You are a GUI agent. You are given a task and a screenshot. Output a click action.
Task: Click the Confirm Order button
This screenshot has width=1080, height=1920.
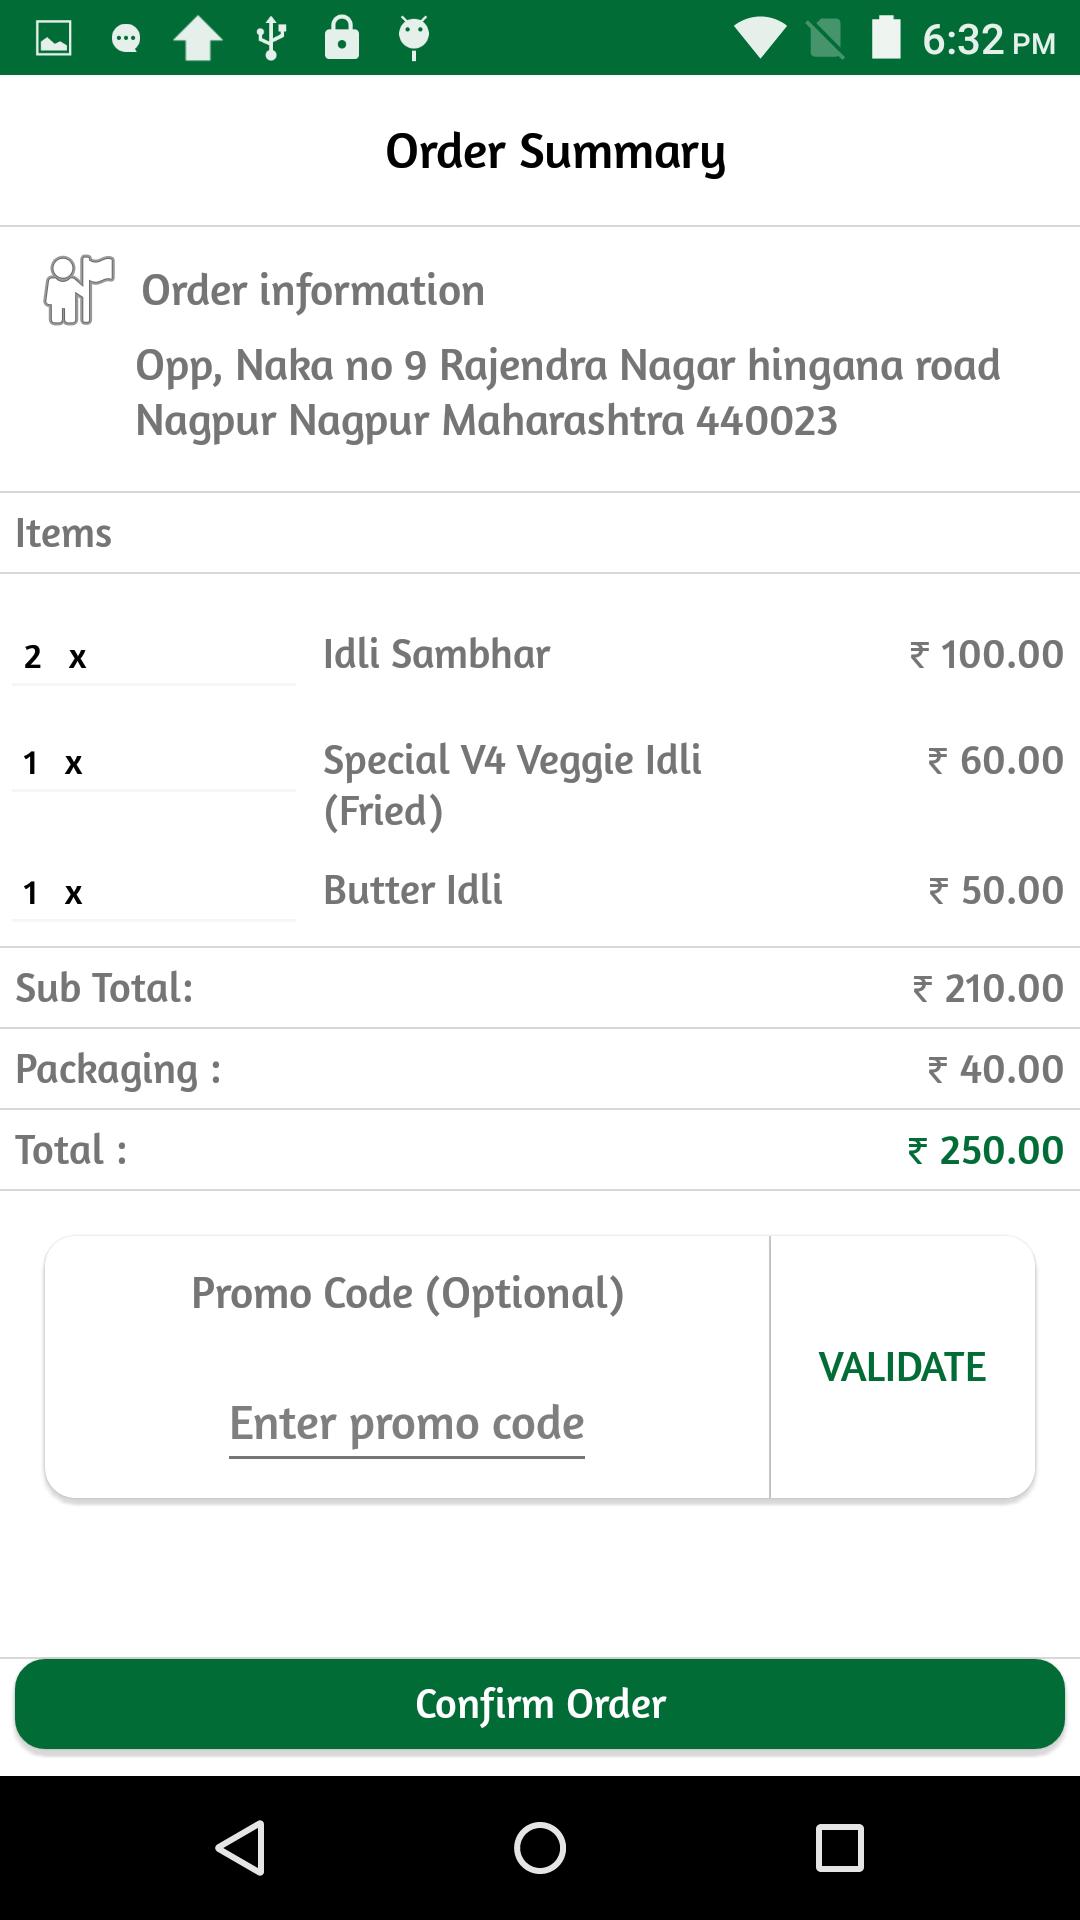click(x=540, y=1704)
